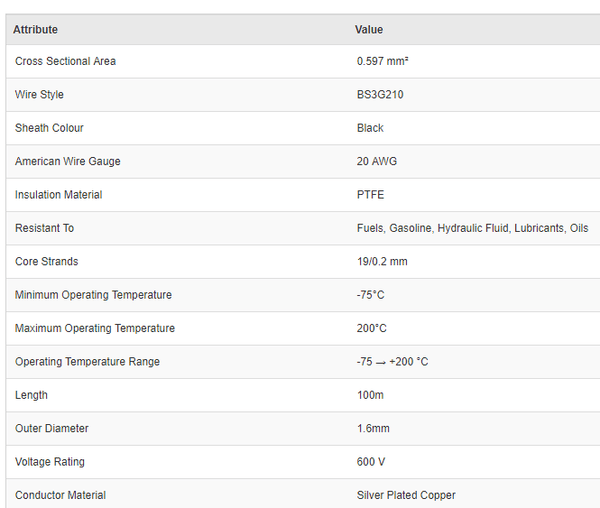Click the PTFE insulation material value
600x508 pixels.
pos(370,195)
